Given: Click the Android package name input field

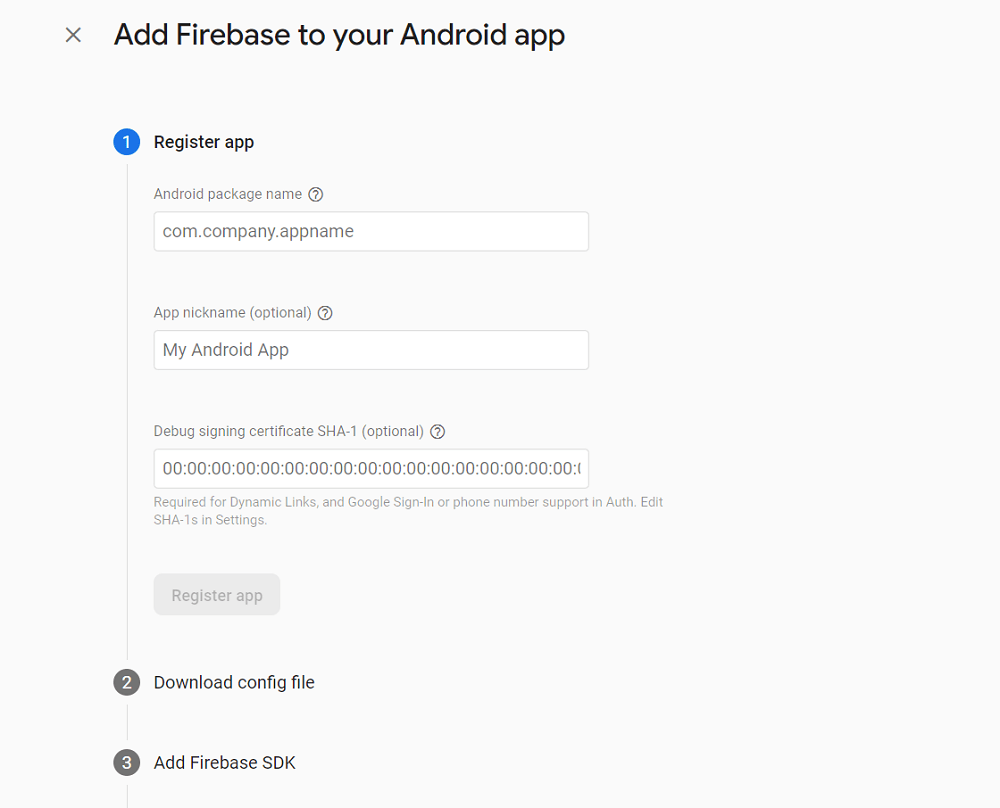Looking at the screenshot, I should [x=370, y=231].
